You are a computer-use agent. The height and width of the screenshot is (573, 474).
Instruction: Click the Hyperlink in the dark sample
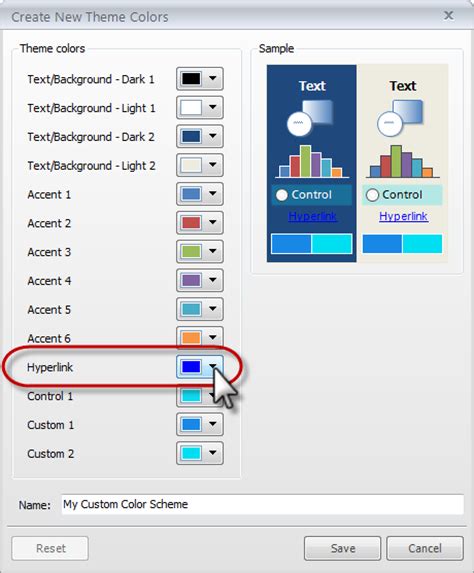click(312, 216)
